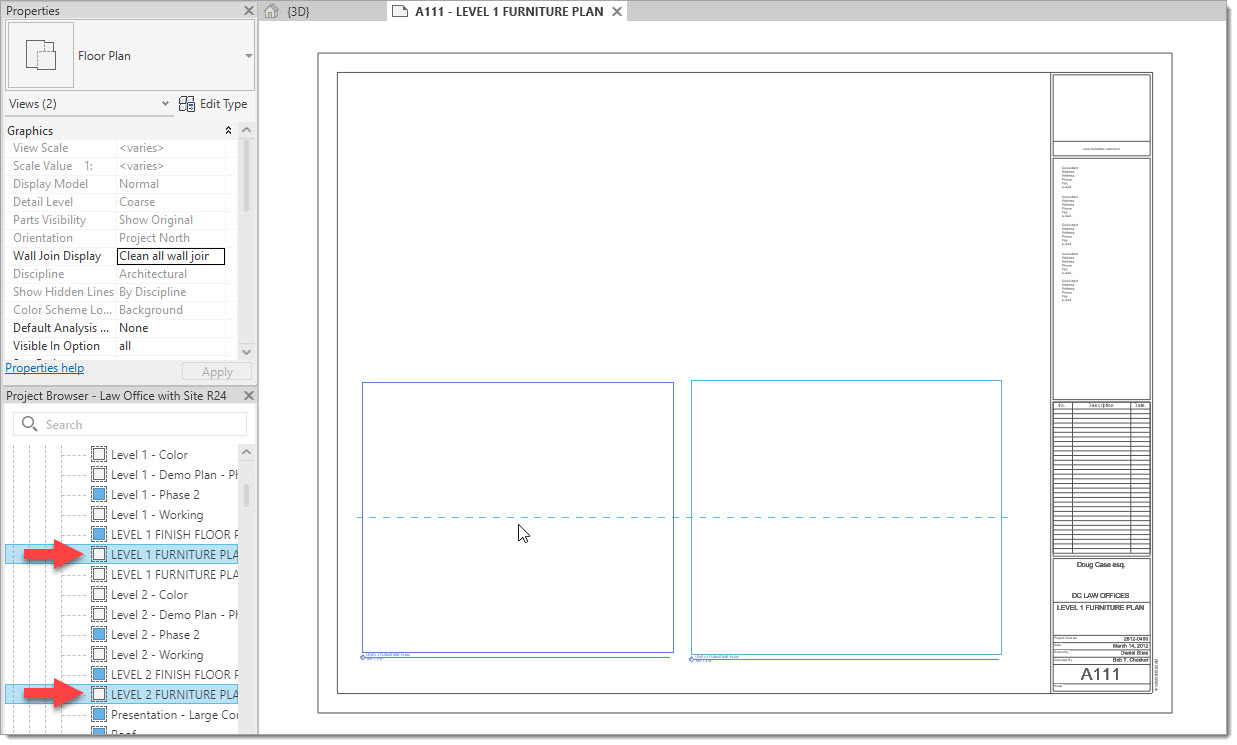Click the Project Browser search field
The image size is (1237, 745).
click(x=140, y=424)
